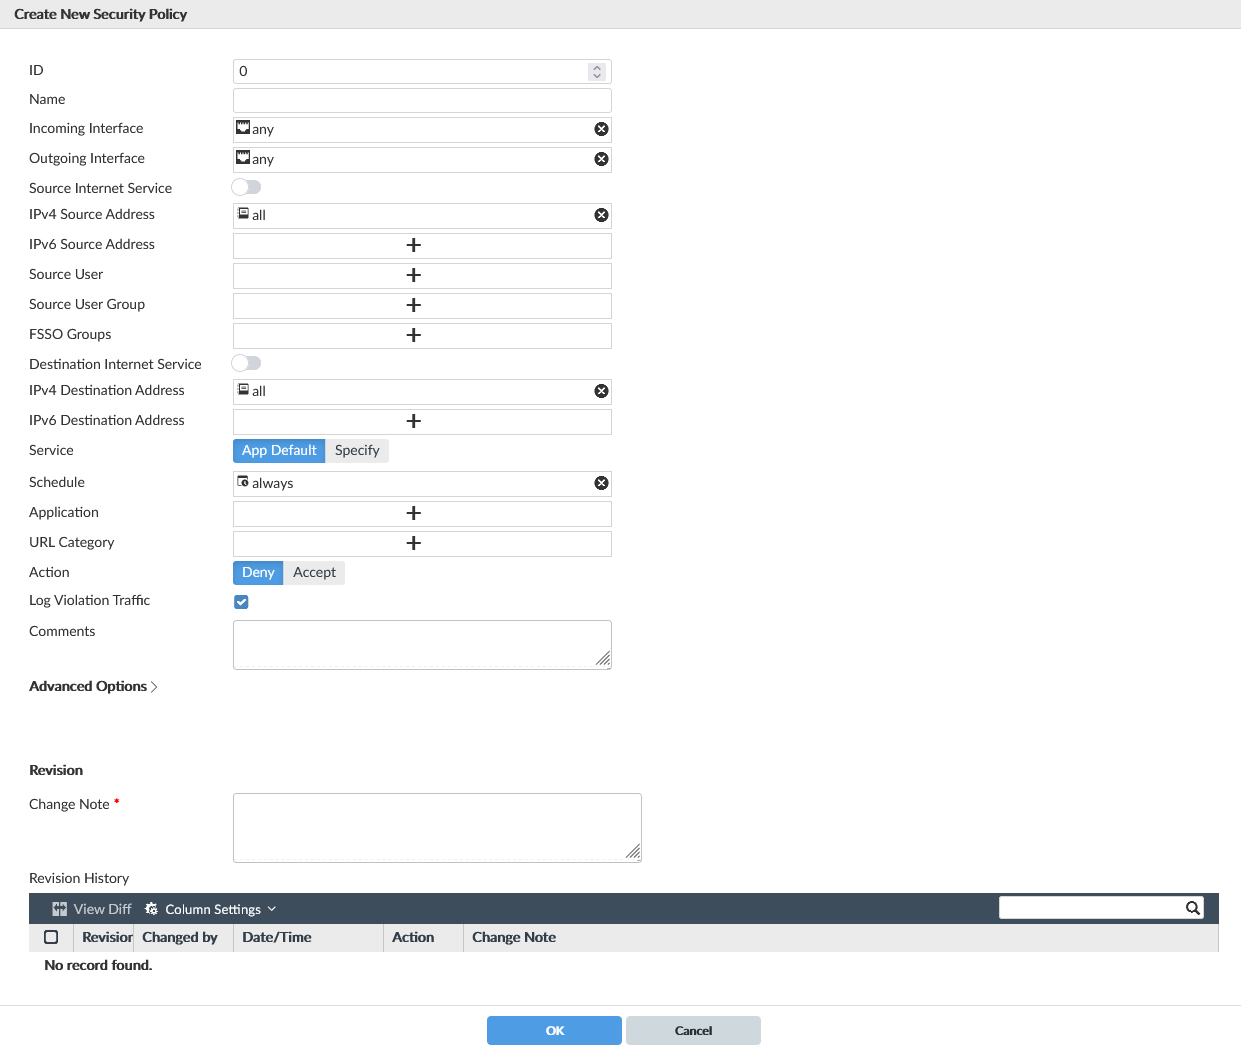Click the revision history search box
The image size is (1241, 1051).
(x=1101, y=907)
